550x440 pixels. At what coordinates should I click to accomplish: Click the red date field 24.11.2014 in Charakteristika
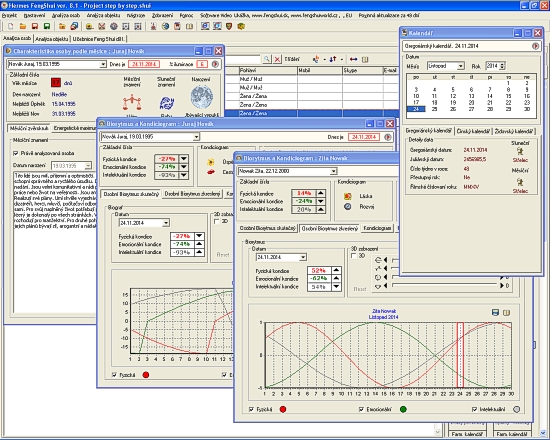point(144,64)
